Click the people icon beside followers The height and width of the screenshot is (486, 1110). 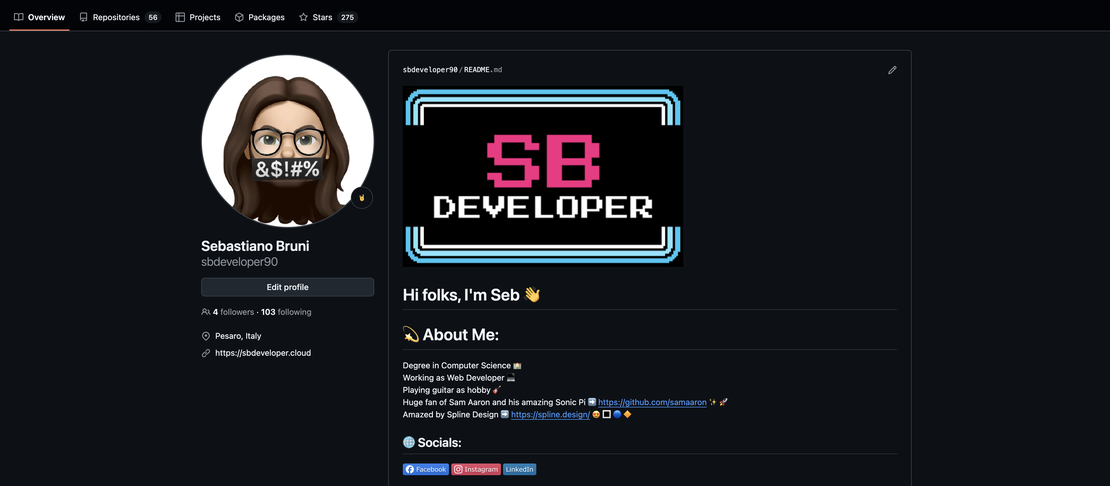tap(205, 312)
